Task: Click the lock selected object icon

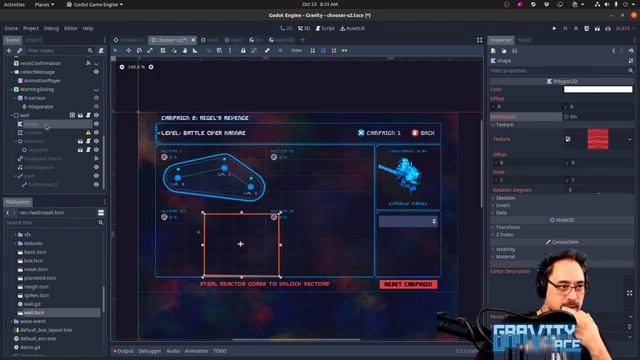Action: click(x=243, y=51)
